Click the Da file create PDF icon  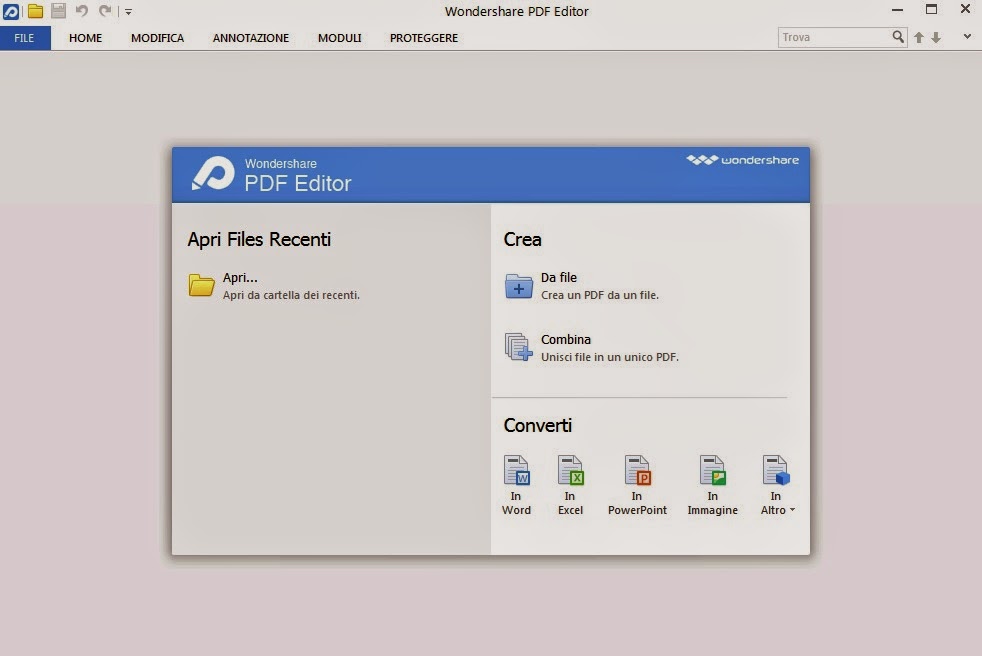click(x=519, y=286)
